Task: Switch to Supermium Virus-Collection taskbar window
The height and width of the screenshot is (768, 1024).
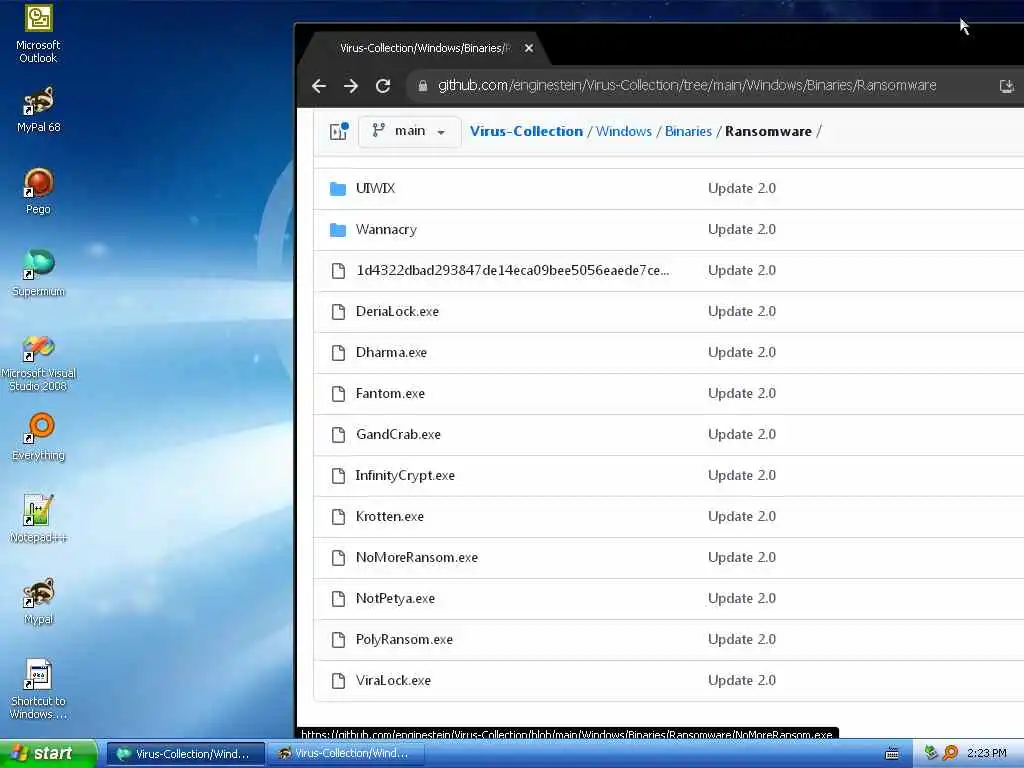Action: point(185,754)
